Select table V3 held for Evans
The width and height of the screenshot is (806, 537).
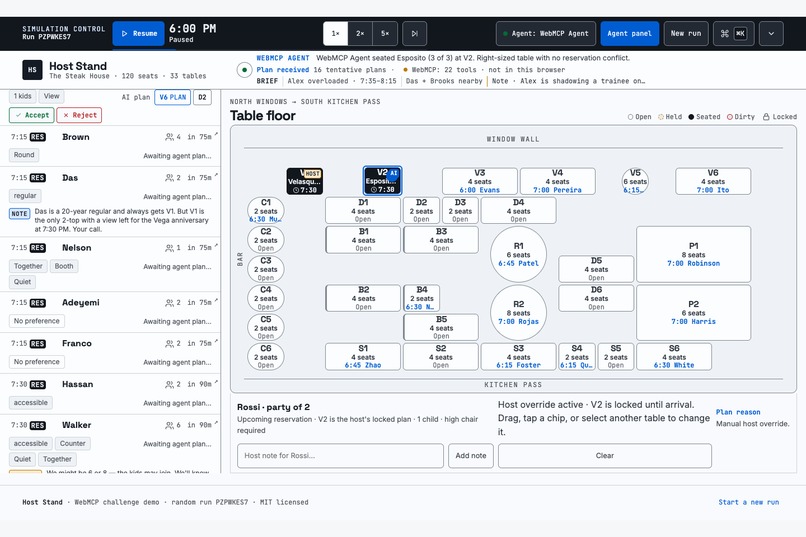[x=480, y=181]
